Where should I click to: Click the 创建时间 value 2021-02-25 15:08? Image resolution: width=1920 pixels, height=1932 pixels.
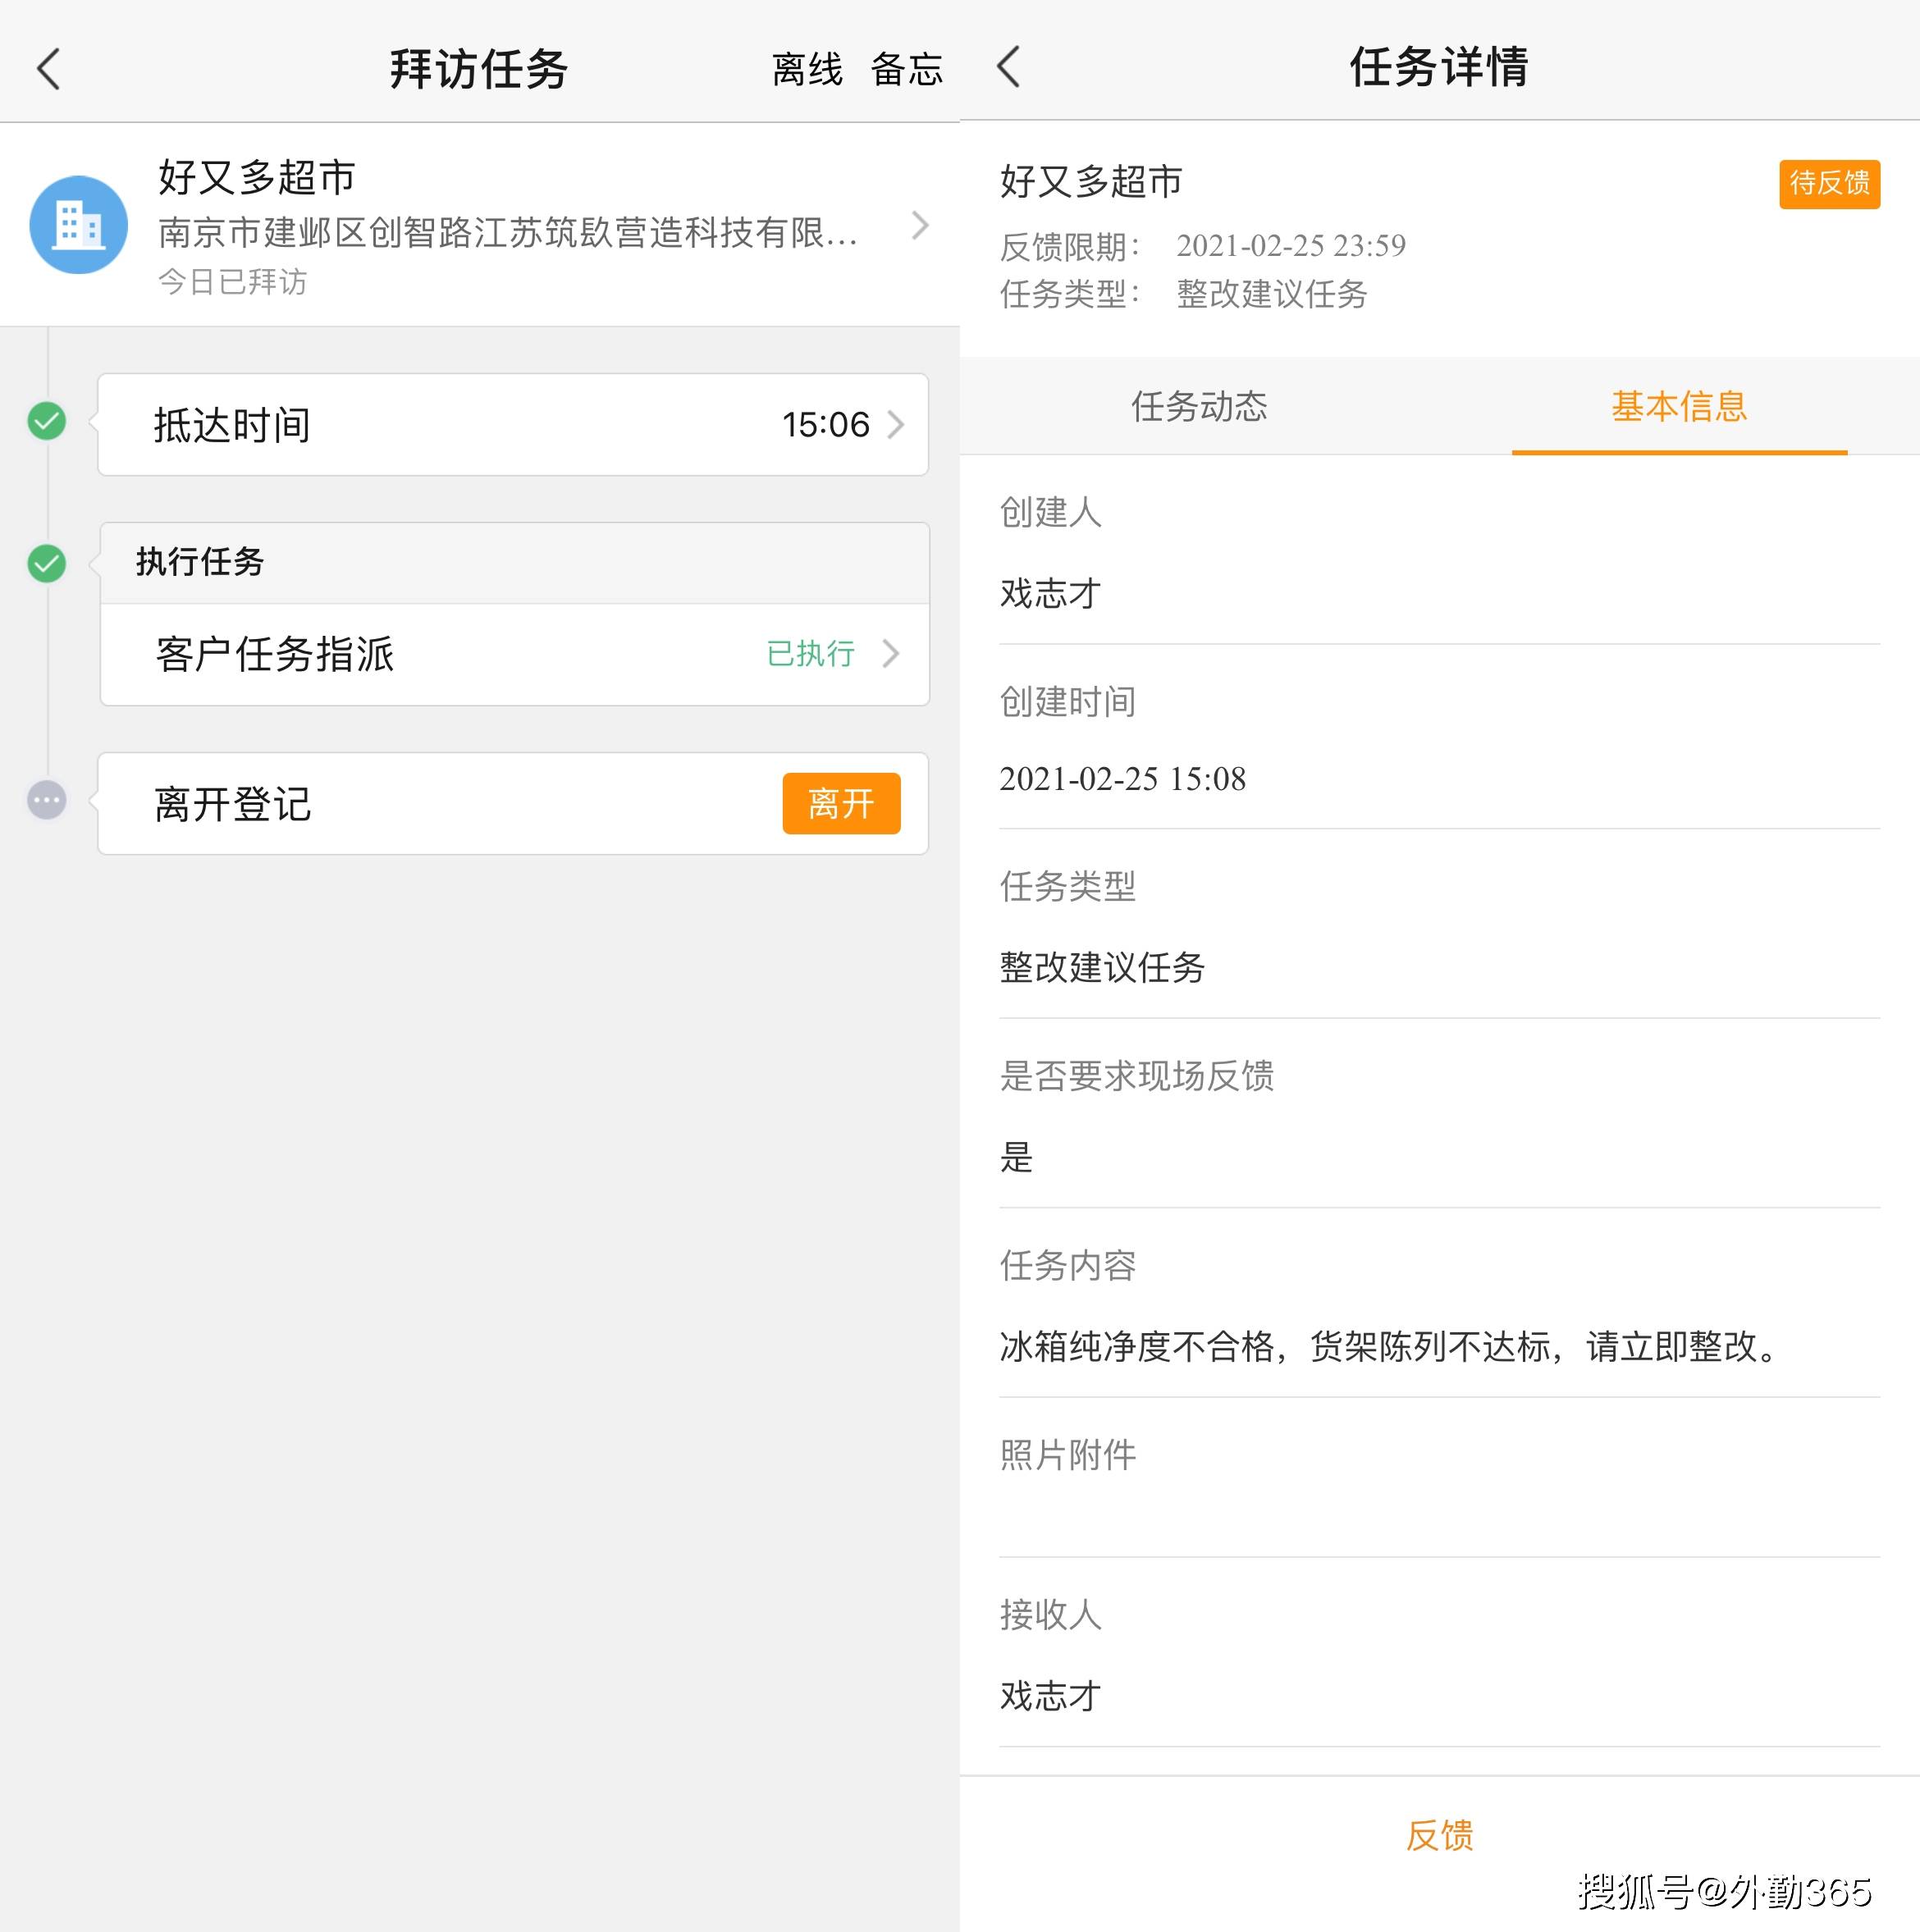click(x=1122, y=778)
